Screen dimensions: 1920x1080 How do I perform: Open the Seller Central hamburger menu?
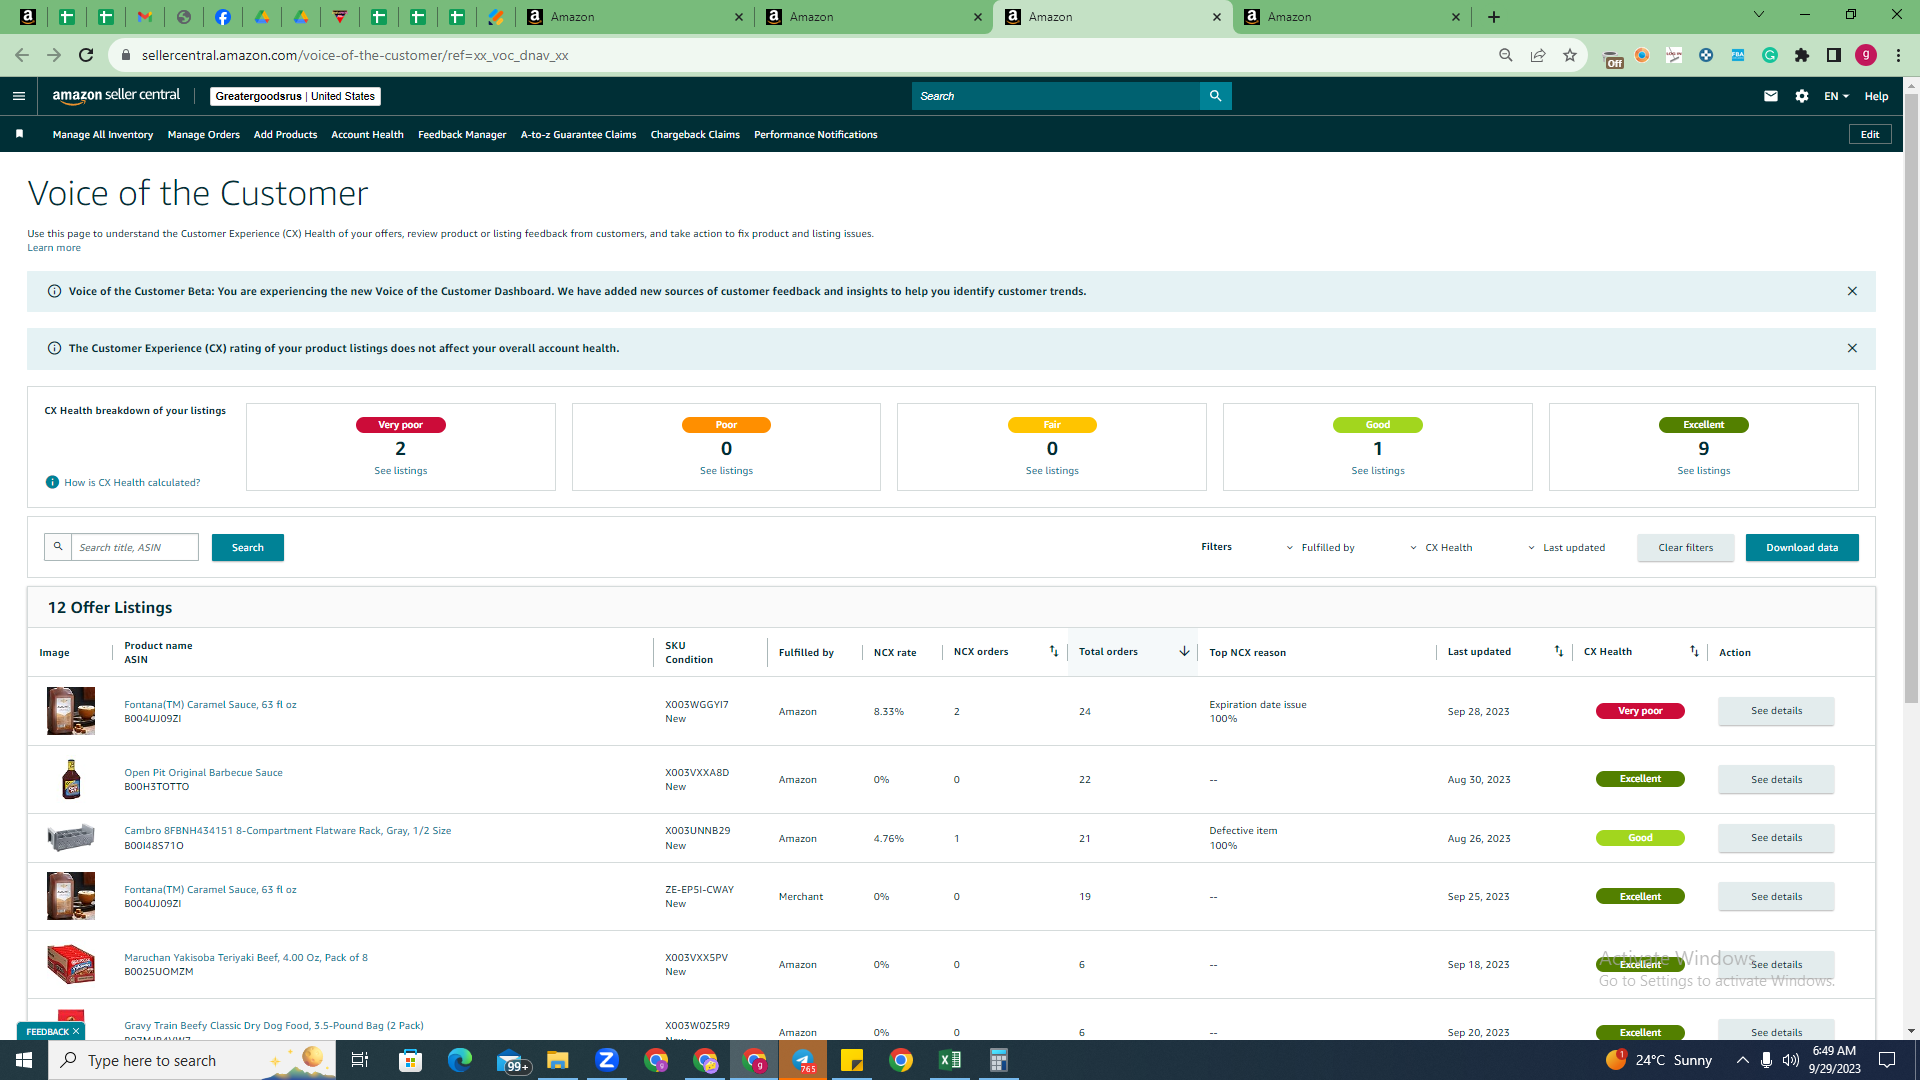click(x=18, y=96)
